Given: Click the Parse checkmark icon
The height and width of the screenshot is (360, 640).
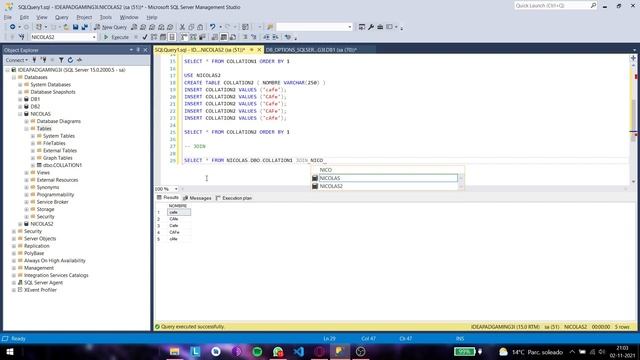Looking at the screenshot, I should tap(144, 37).
